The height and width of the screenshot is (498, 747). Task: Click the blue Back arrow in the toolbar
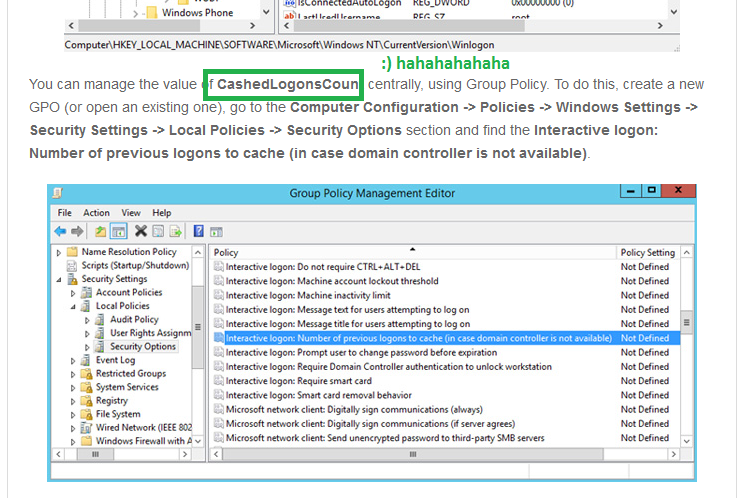[60, 232]
